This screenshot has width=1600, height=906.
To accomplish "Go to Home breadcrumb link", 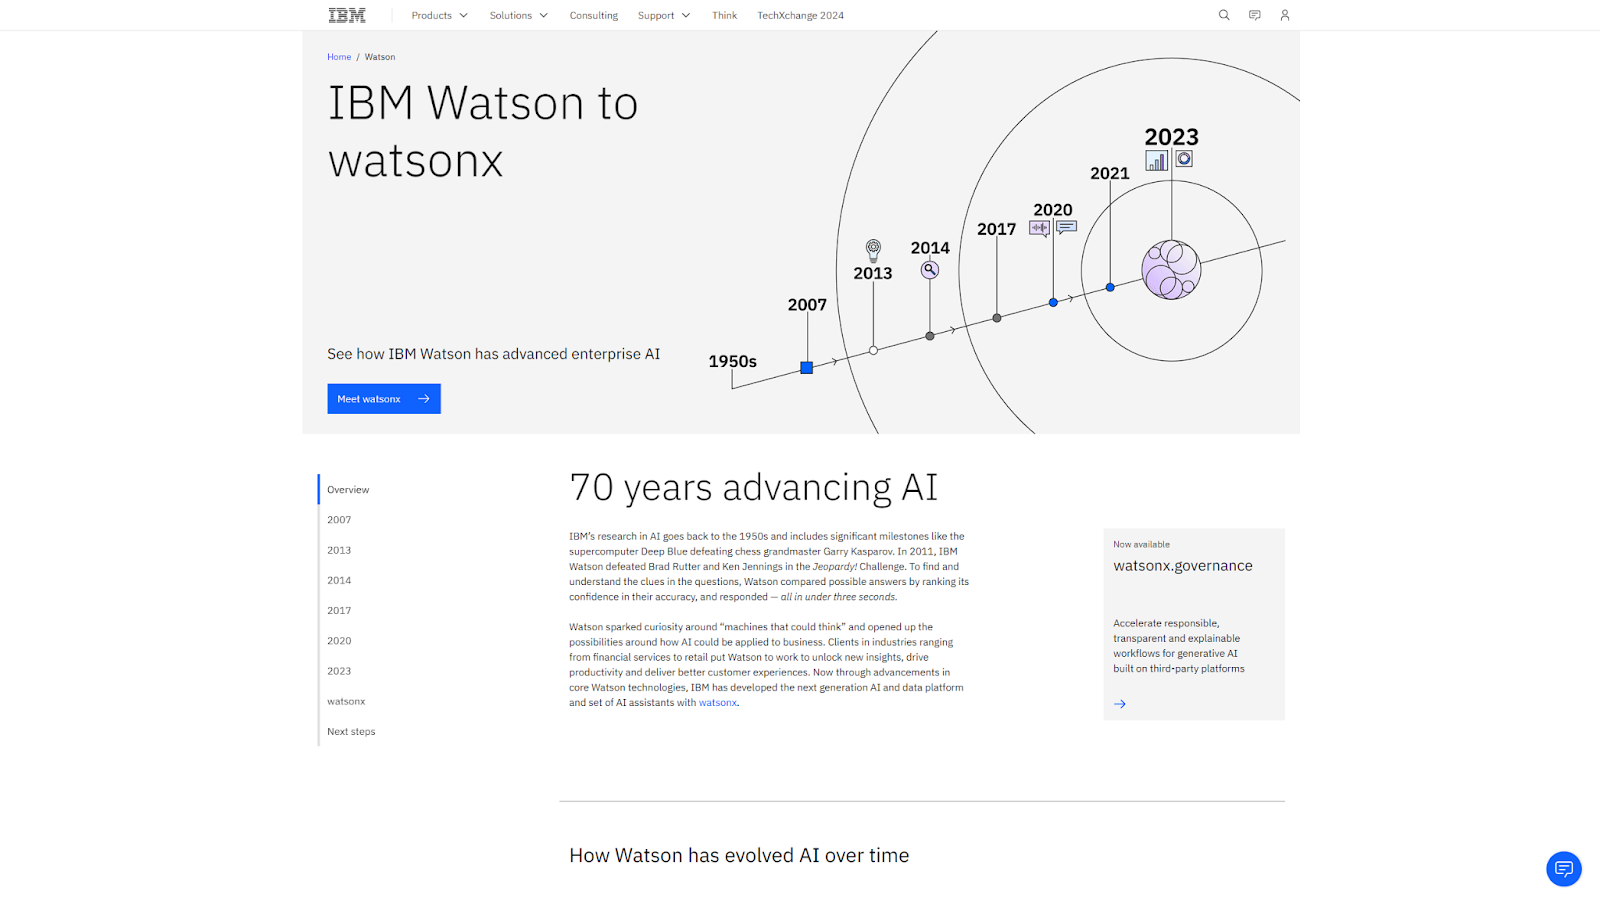I will point(339,57).
